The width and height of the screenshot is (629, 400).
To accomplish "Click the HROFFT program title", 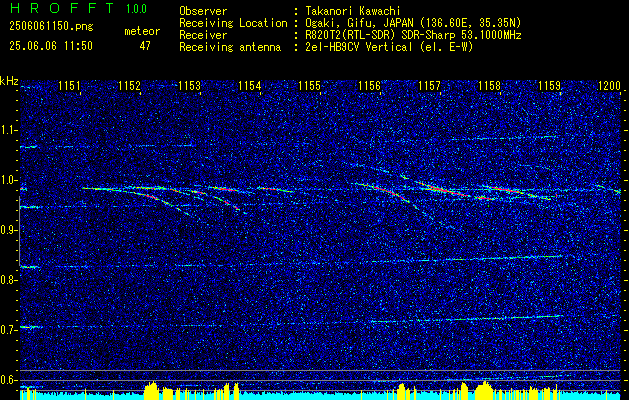I will coord(62,8).
